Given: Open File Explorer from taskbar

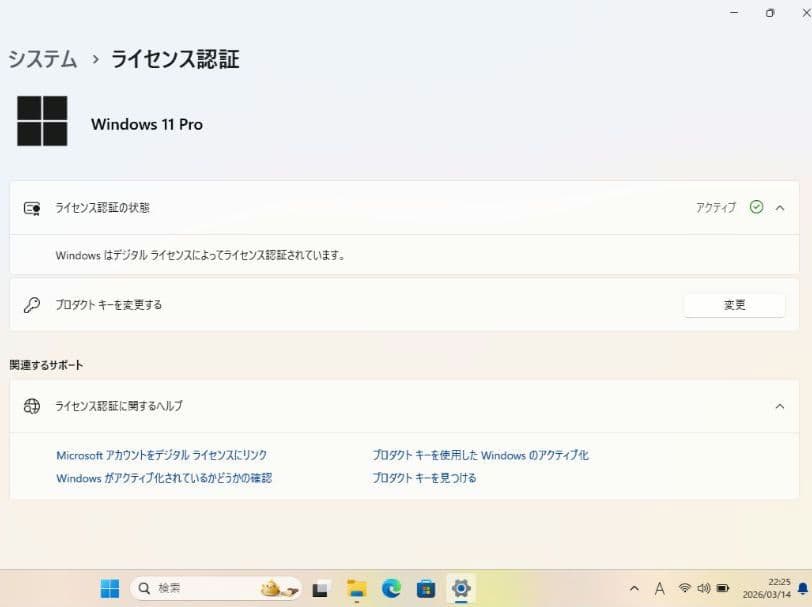Looking at the screenshot, I should (x=356, y=589).
